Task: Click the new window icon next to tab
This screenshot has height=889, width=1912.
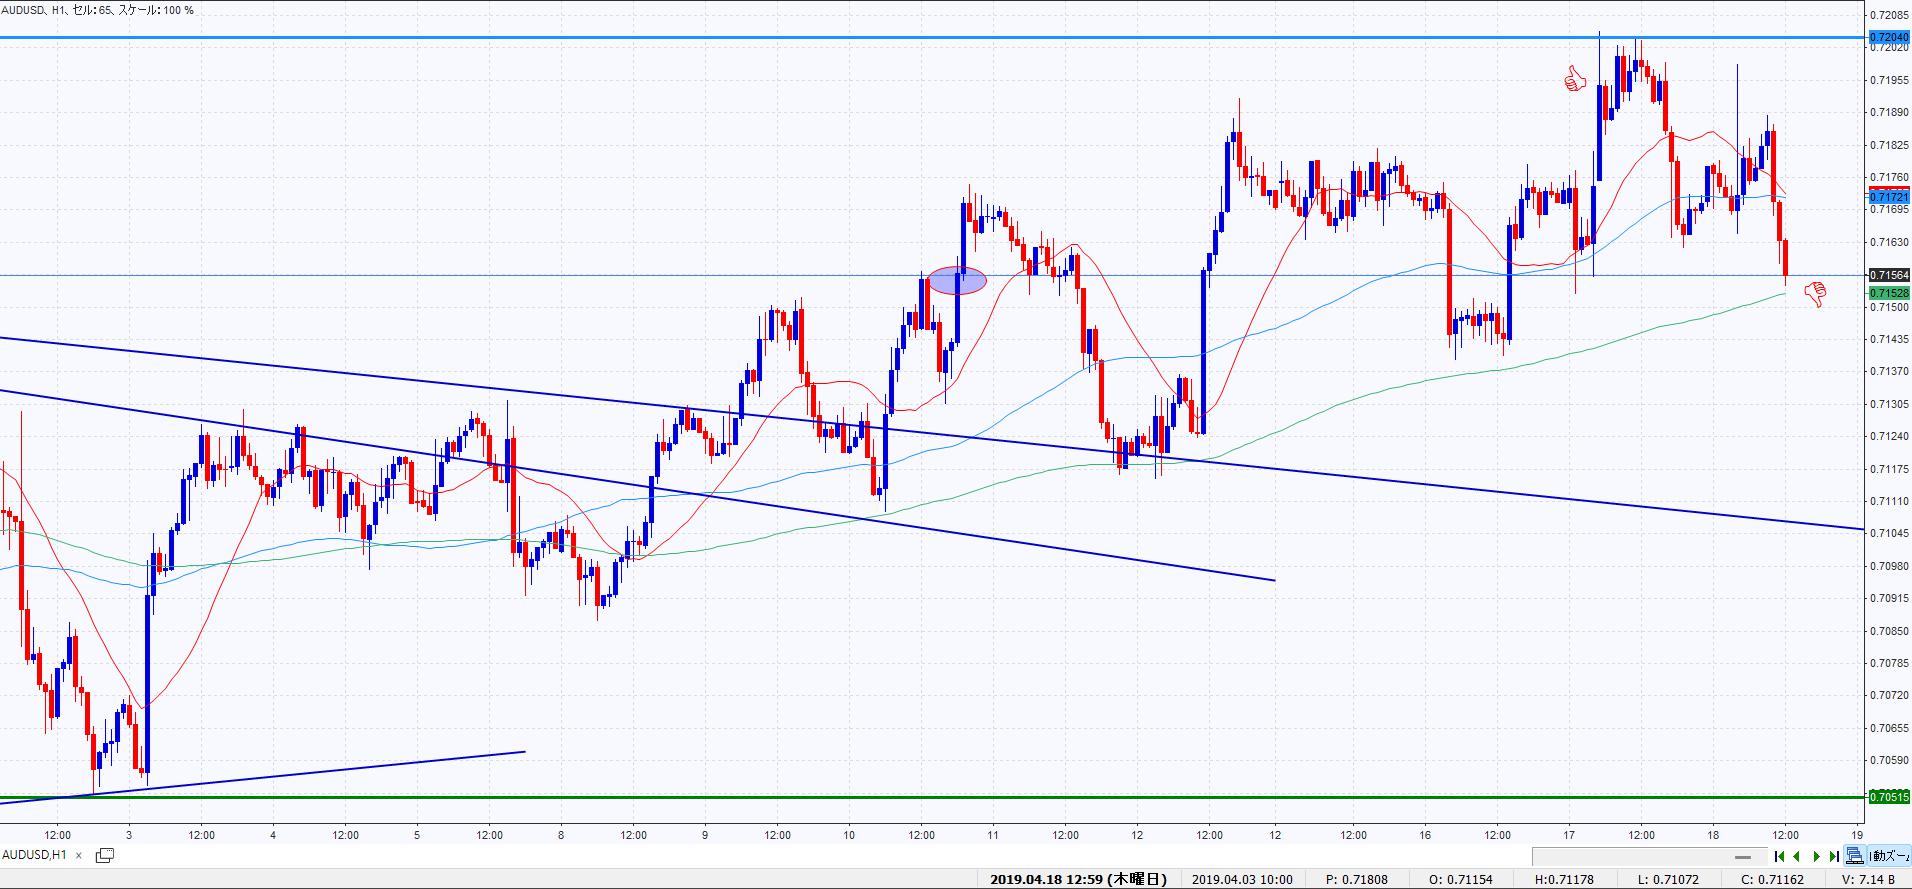Action: (x=105, y=855)
